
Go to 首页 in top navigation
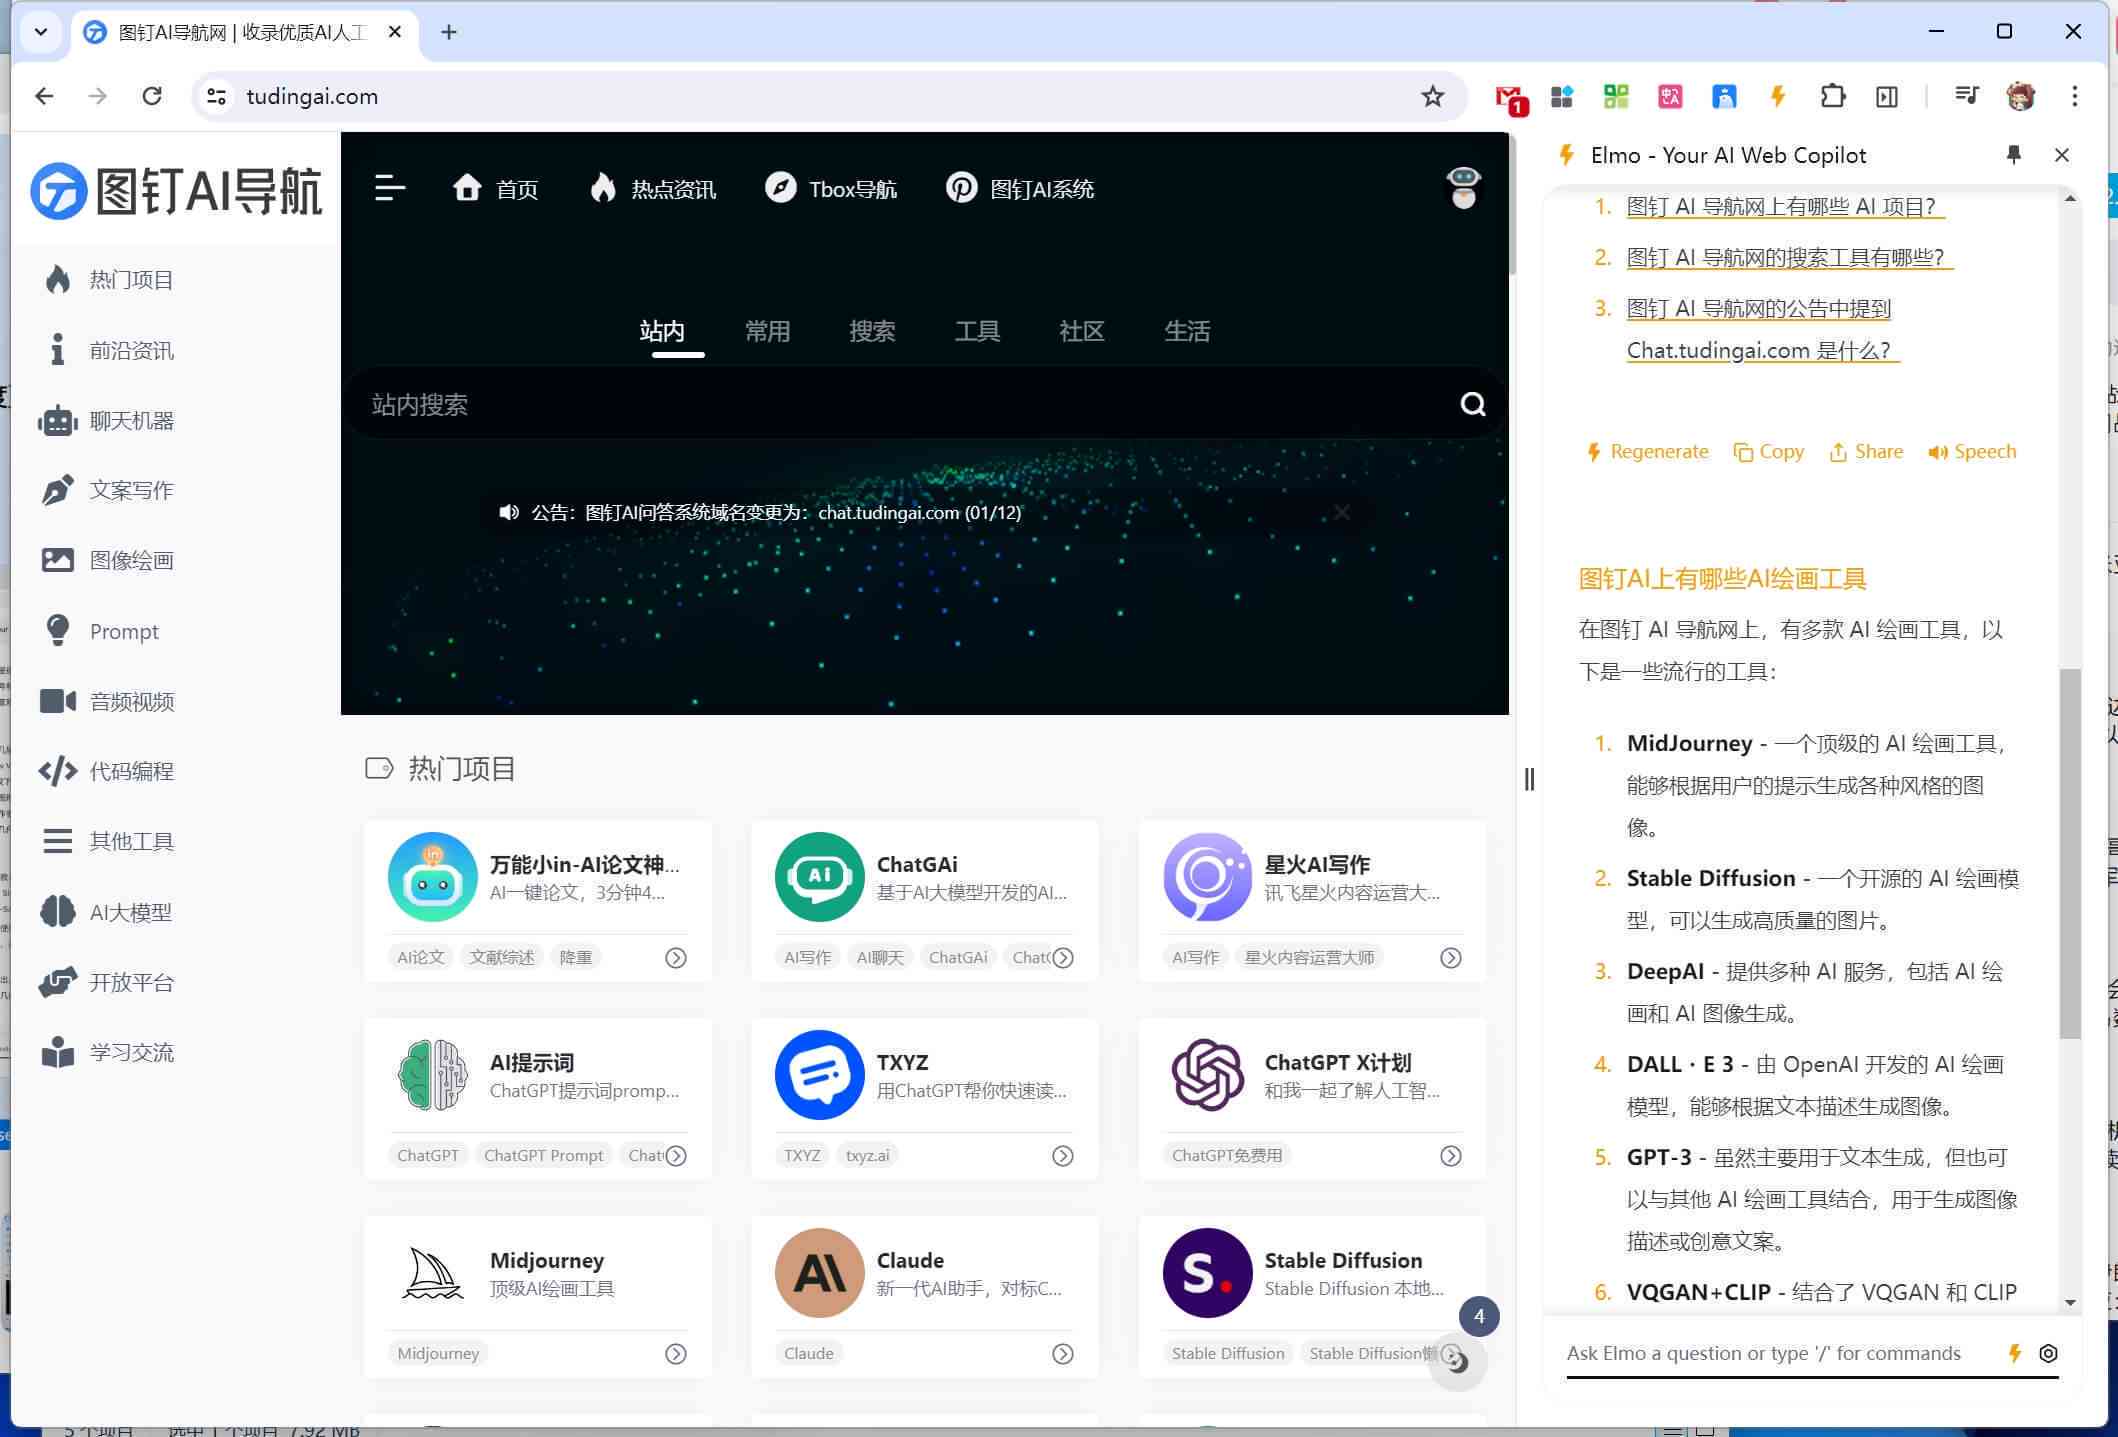coord(495,188)
